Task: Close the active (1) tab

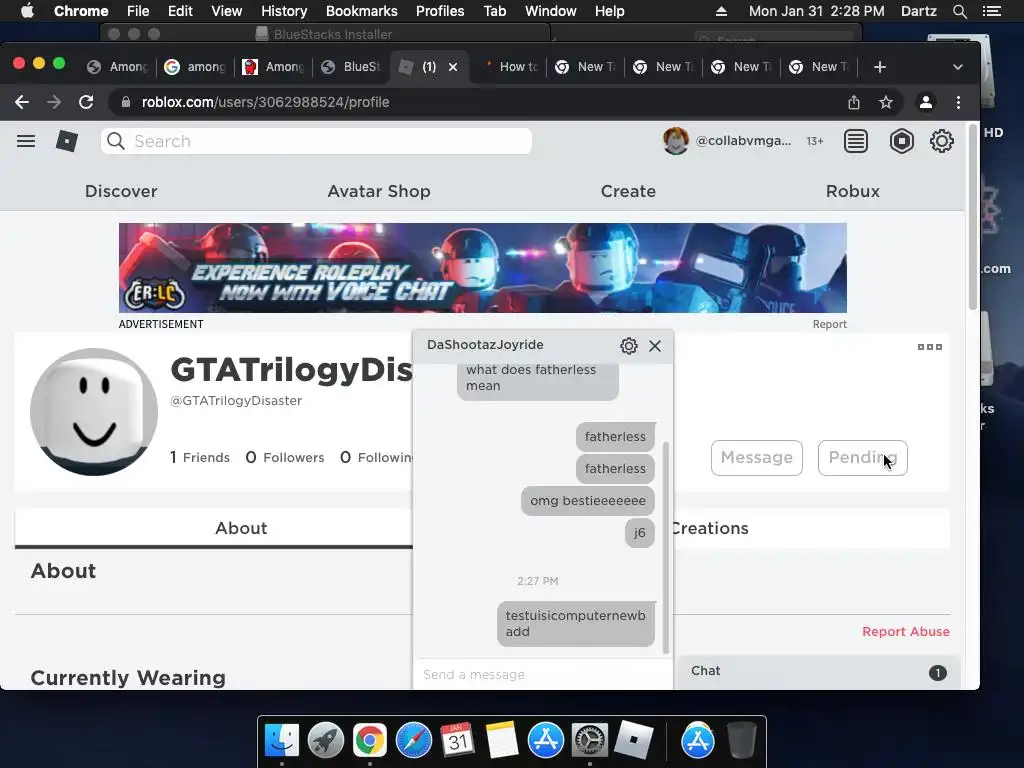Action: [453, 67]
